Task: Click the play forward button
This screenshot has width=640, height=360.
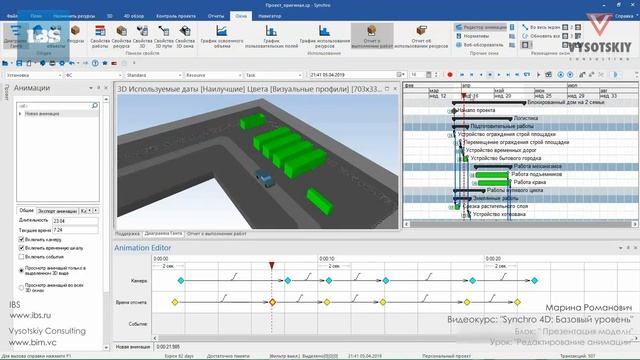Action: [x=499, y=75]
